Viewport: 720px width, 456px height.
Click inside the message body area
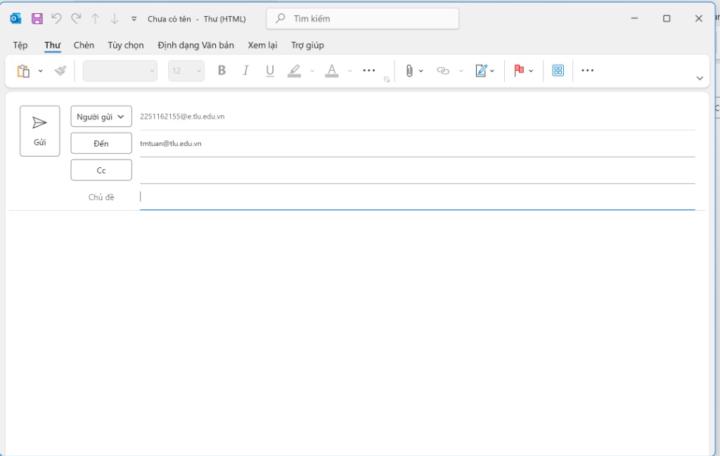357,333
